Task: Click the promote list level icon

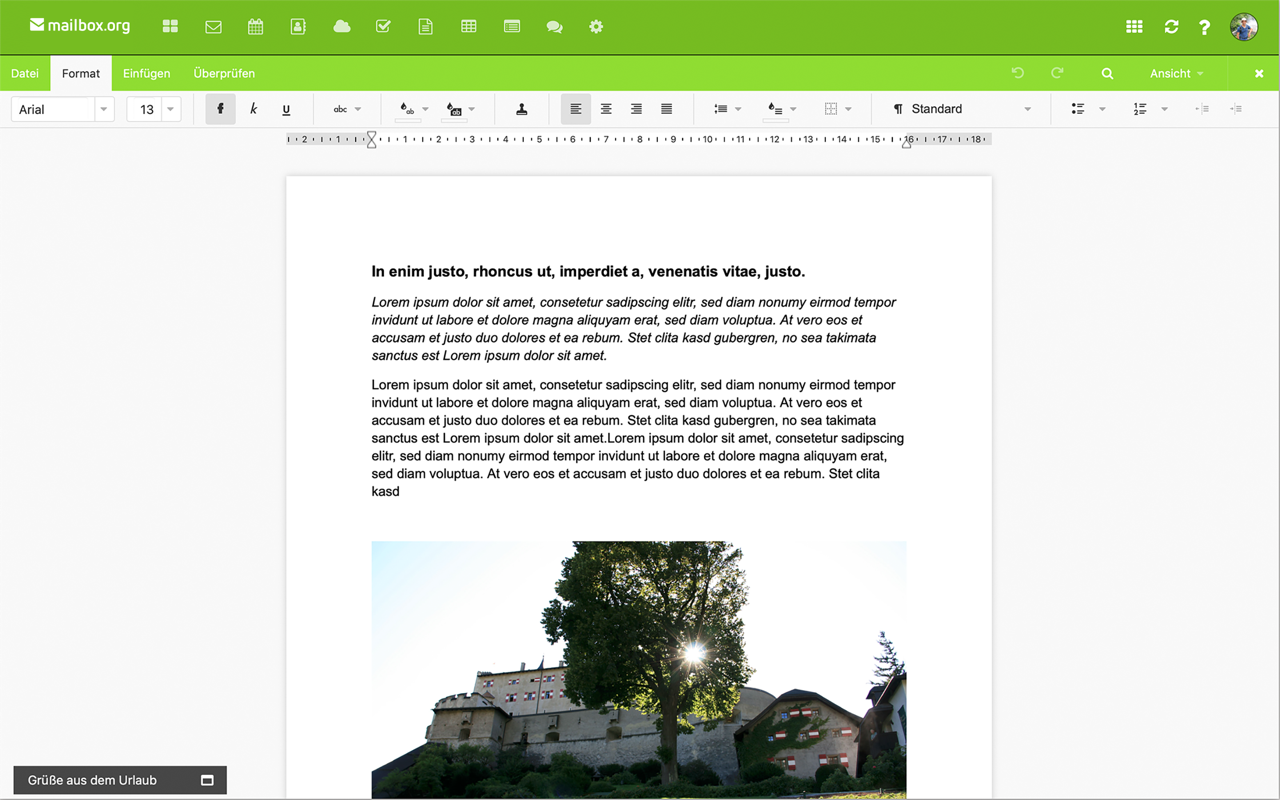Action: click(1236, 109)
